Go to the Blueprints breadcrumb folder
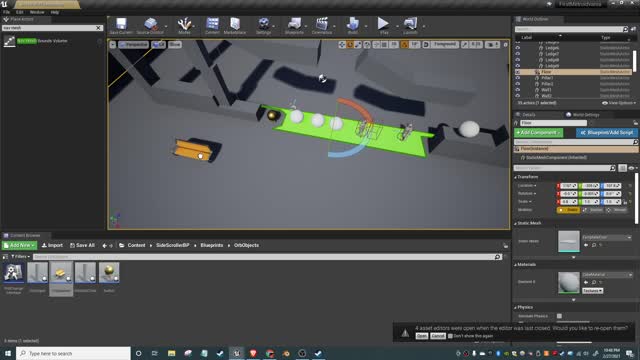 click(x=212, y=245)
